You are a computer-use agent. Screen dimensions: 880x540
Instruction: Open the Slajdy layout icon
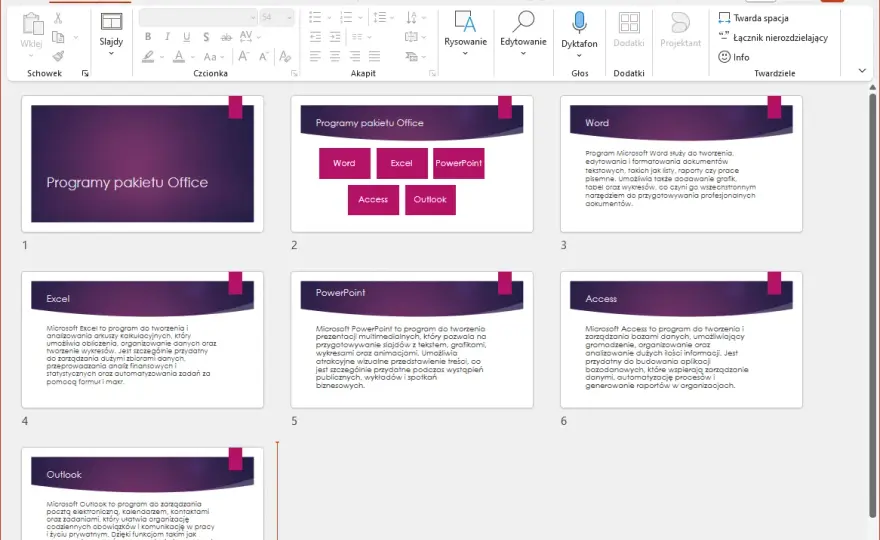[111, 22]
